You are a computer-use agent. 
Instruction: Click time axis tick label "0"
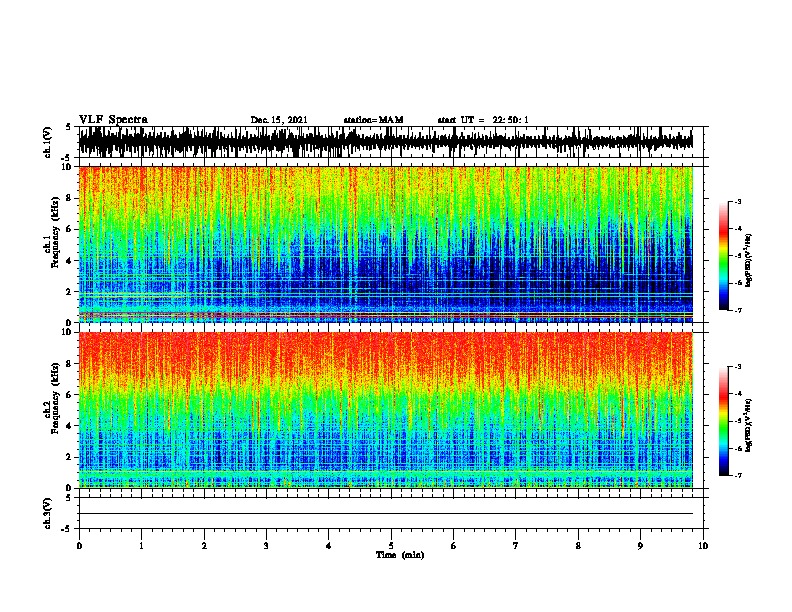[79, 546]
